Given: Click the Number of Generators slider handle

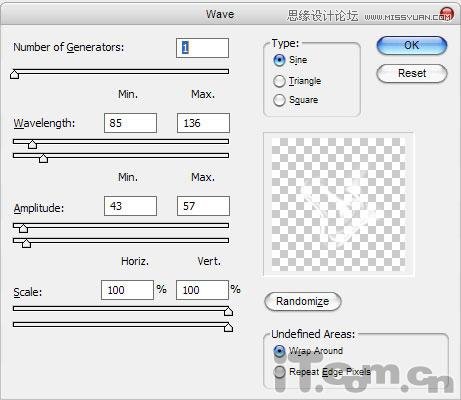Looking at the screenshot, I should point(14,74).
